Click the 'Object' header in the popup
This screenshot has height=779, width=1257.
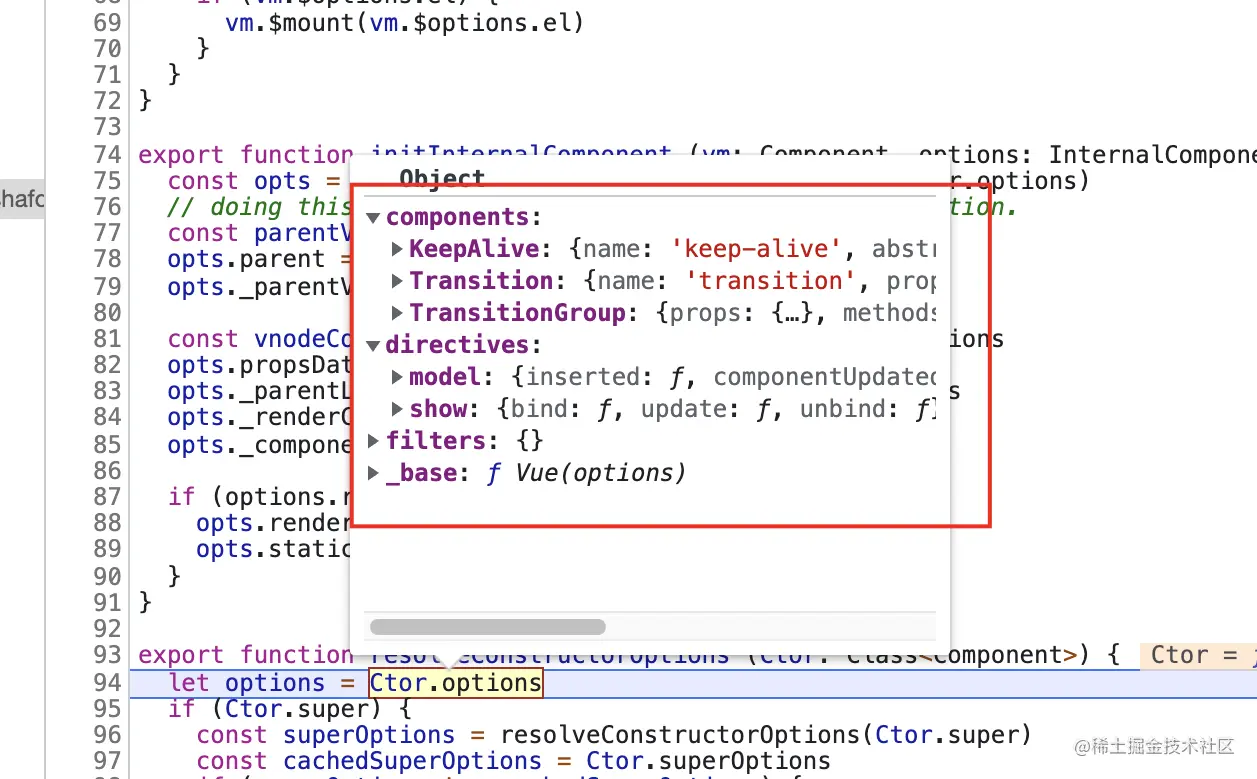[442, 179]
